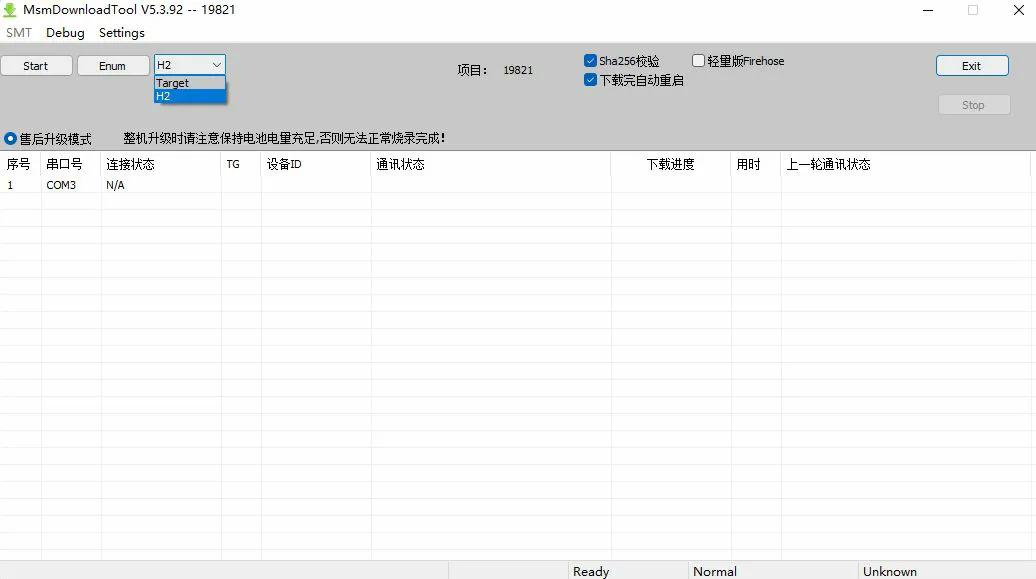Click the MsmDownloadTool green download icon
Screen dimensions: 1036x579
10,9
